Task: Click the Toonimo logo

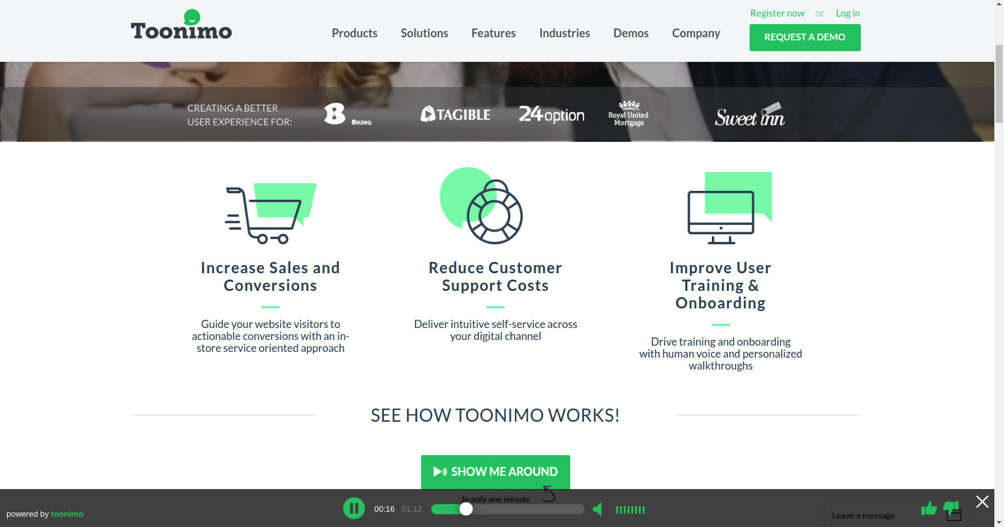Action: pos(181,26)
